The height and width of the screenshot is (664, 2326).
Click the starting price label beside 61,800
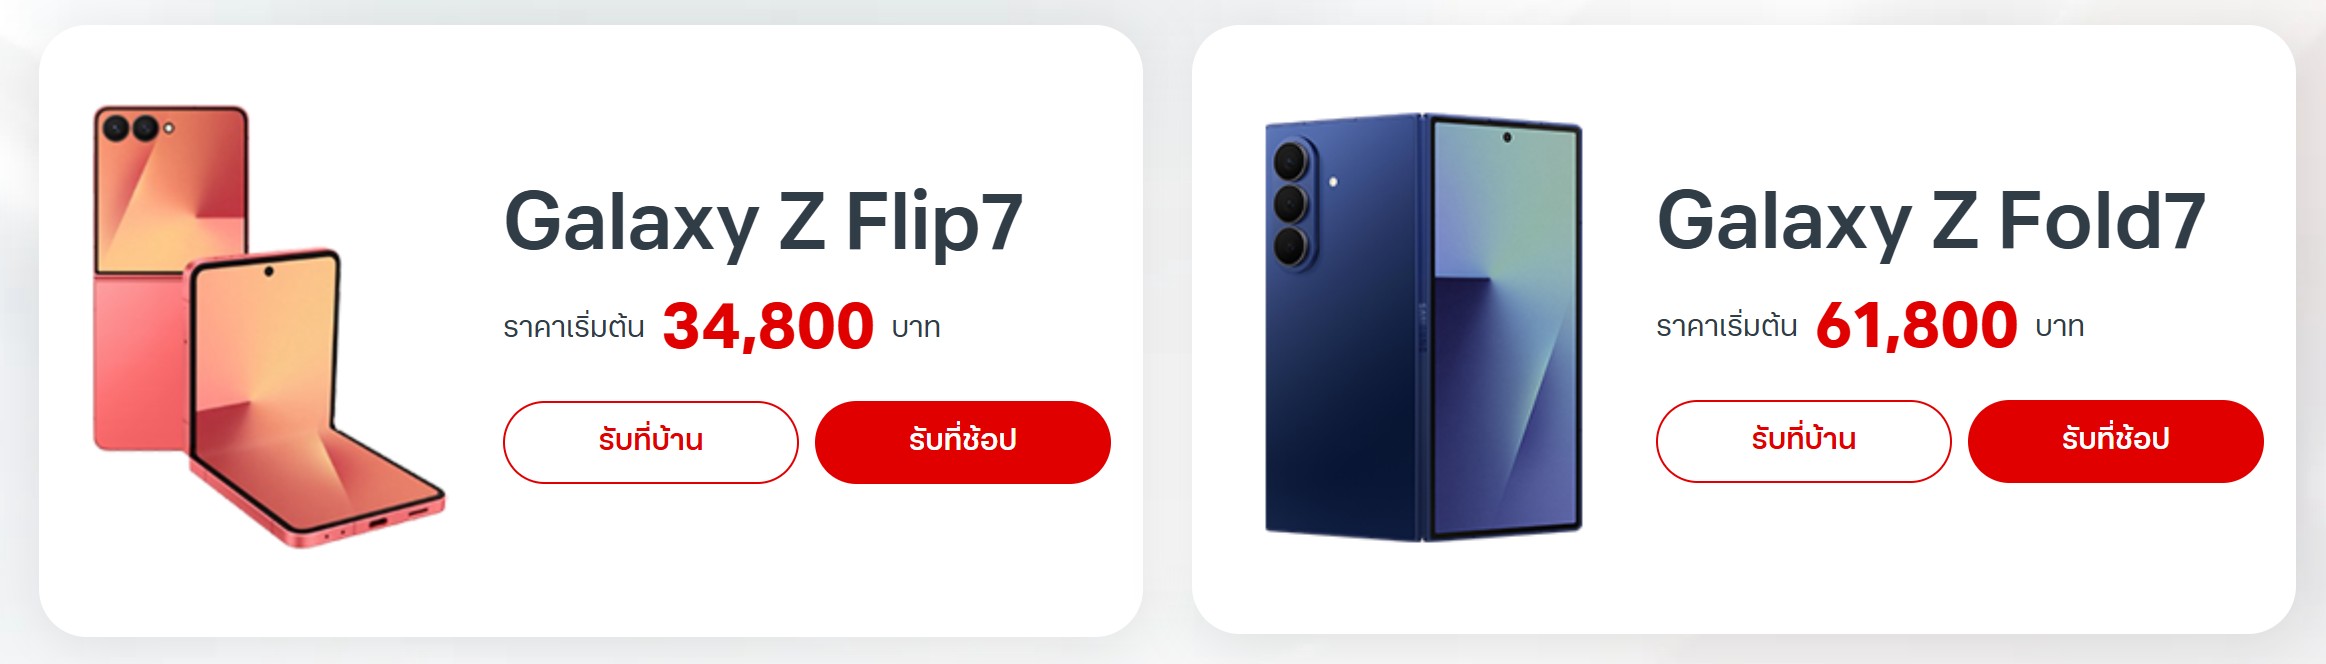1727,326
